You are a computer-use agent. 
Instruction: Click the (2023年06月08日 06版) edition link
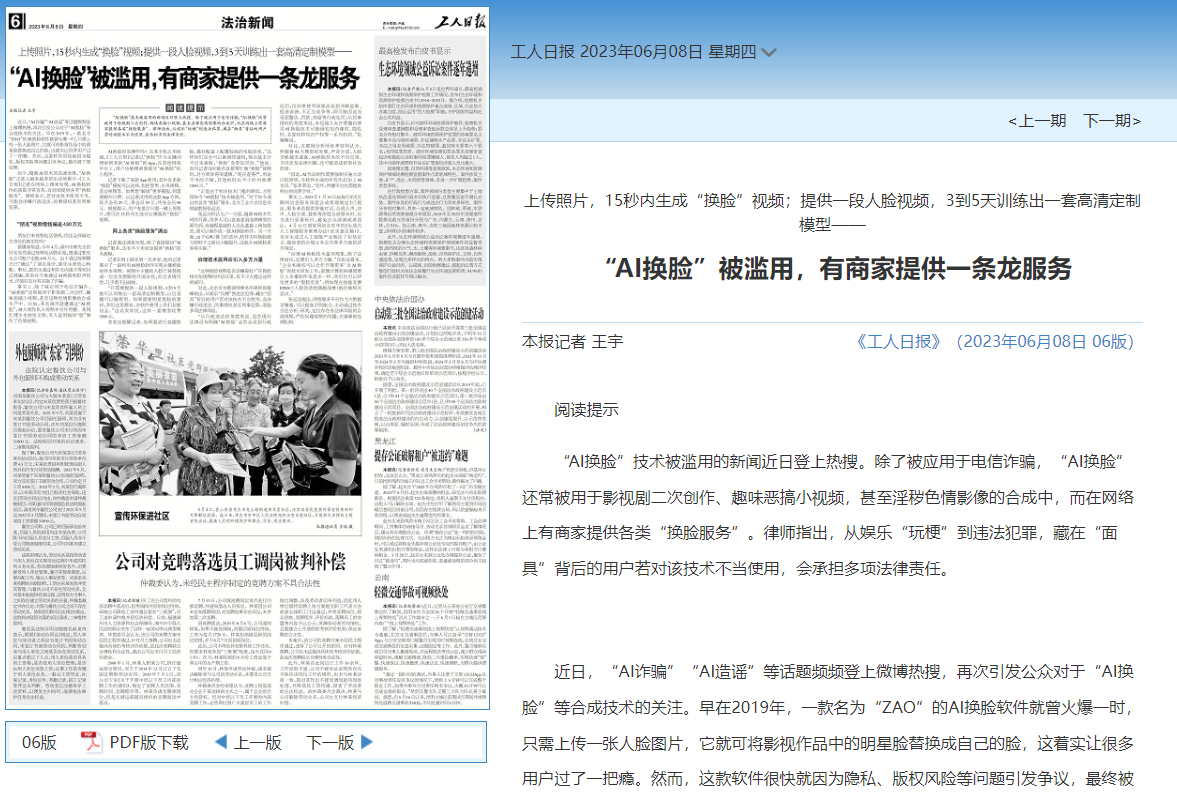1042,341
